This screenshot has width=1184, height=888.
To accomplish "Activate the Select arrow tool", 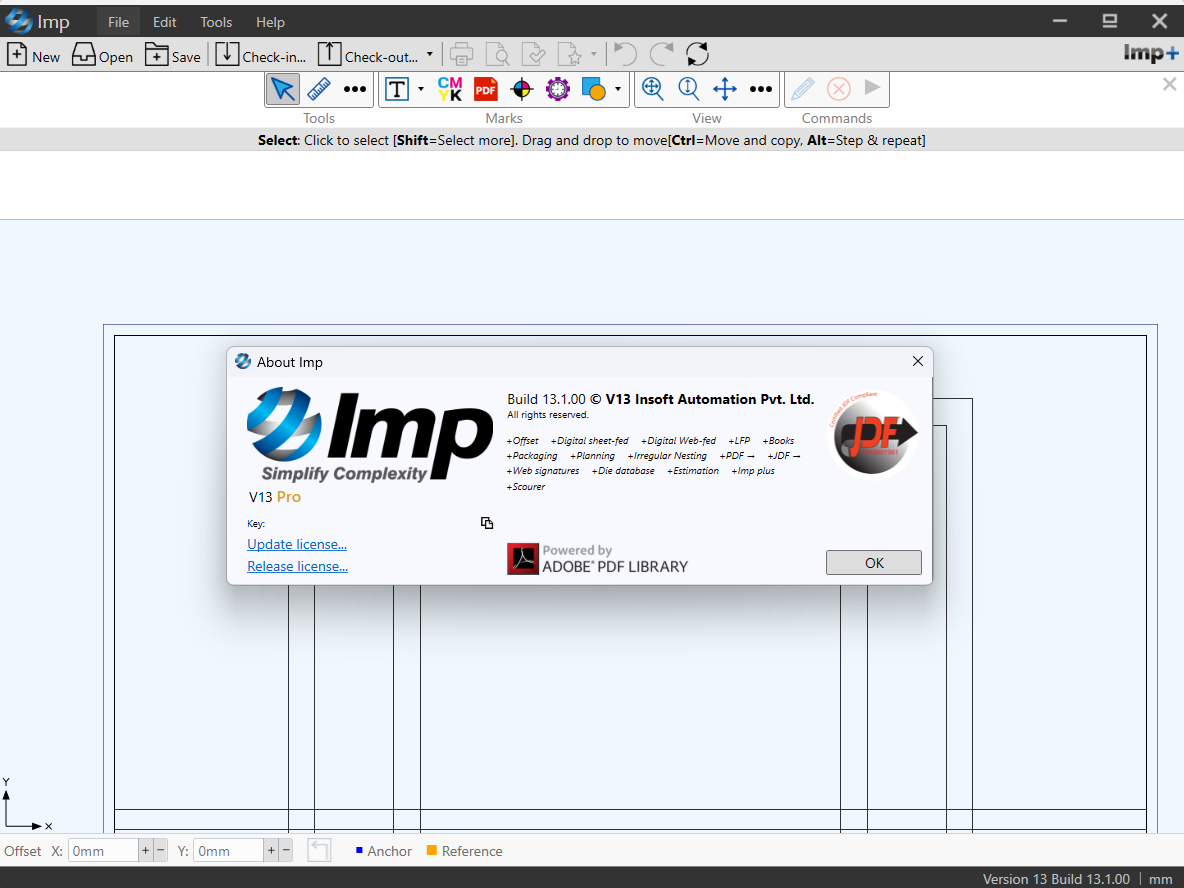I will tap(282, 89).
